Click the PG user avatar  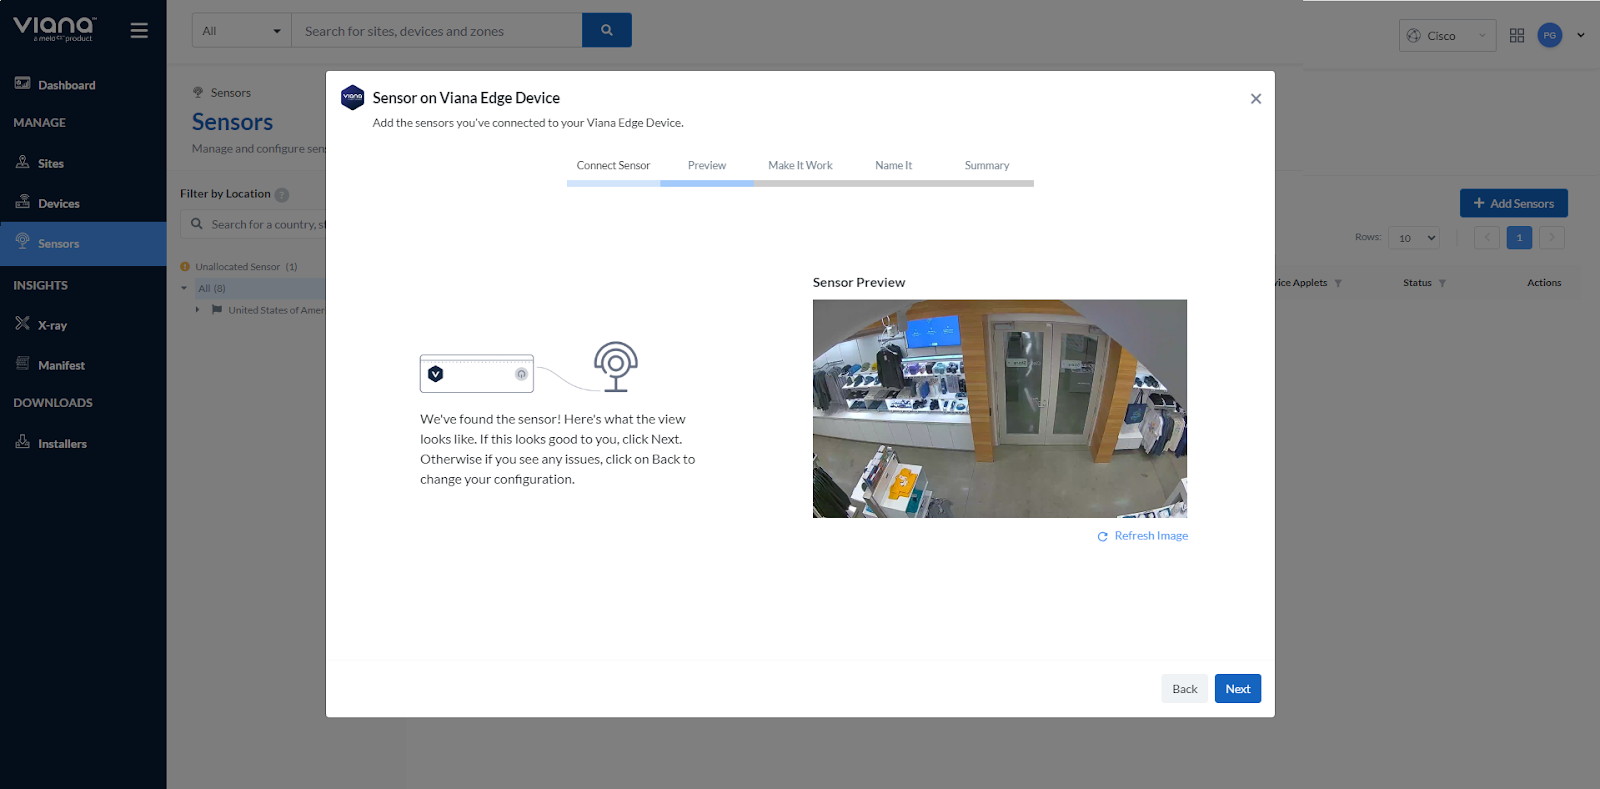[x=1549, y=35]
